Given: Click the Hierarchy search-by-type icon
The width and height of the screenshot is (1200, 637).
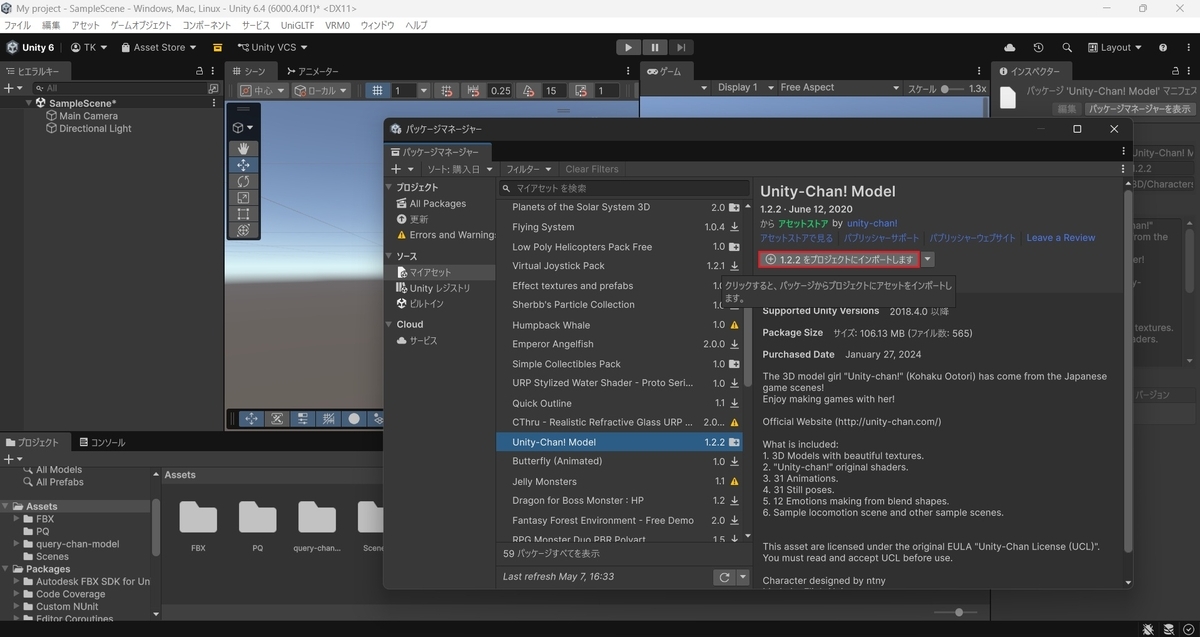Looking at the screenshot, I should [213, 88].
